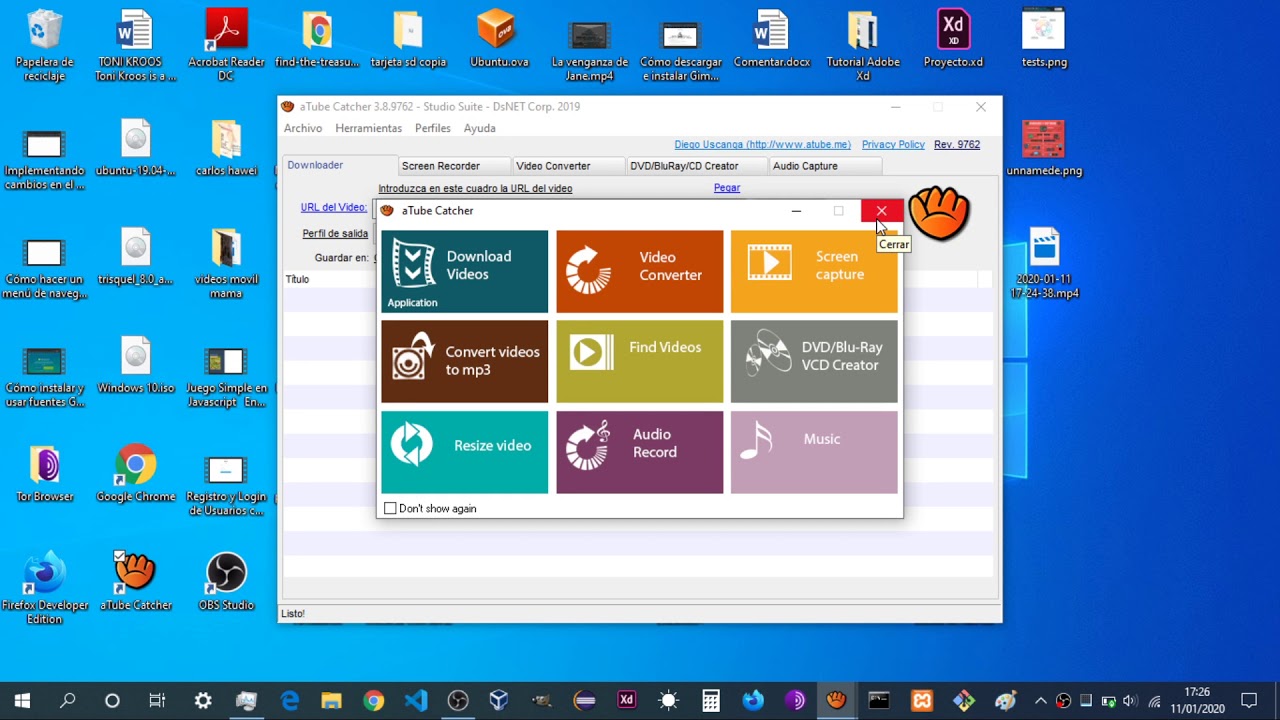Select the Tor Browser desktop icon

coord(45,475)
